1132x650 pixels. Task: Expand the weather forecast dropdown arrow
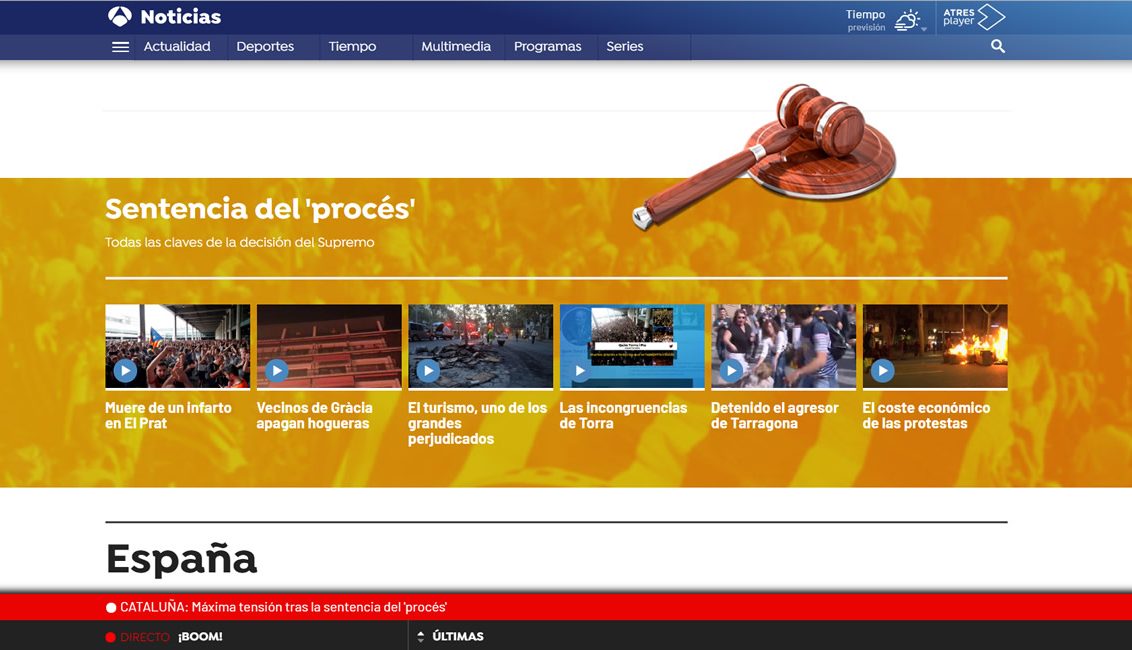(x=924, y=30)
